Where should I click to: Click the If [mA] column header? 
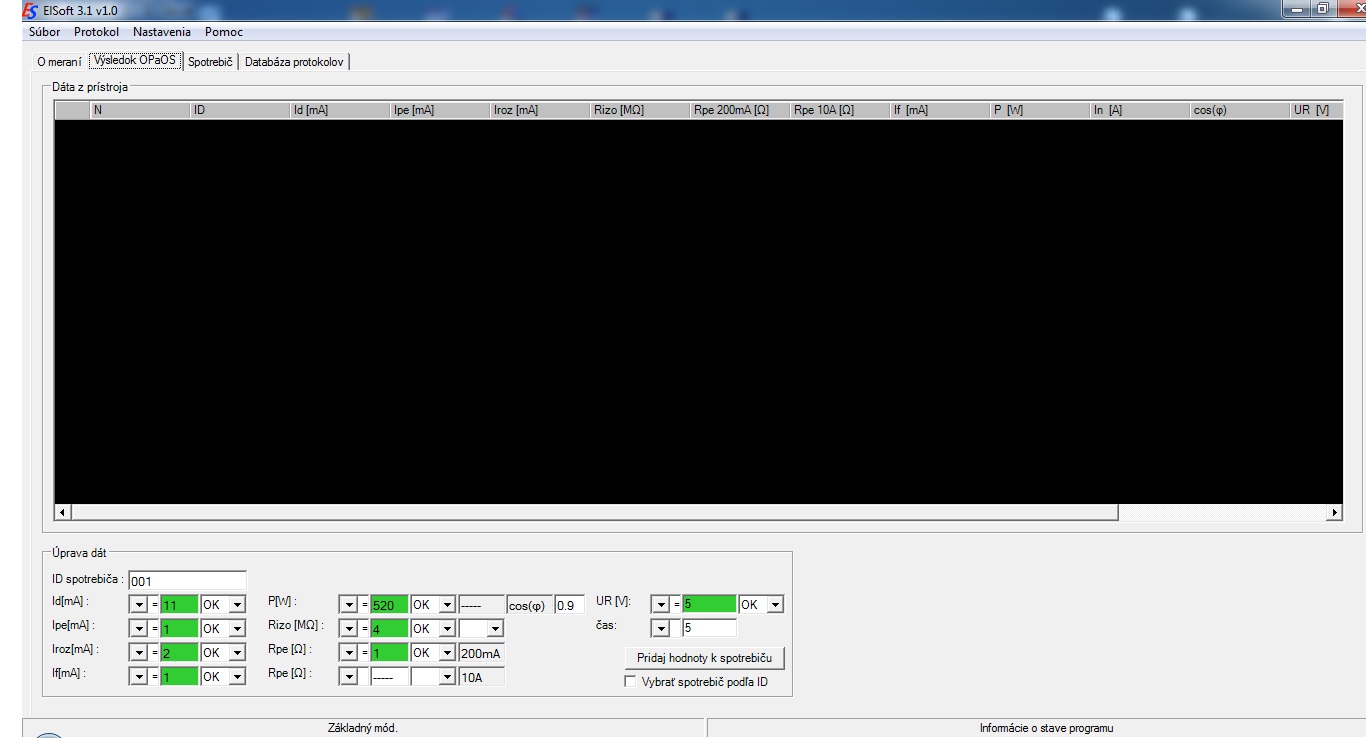point(940,110)
